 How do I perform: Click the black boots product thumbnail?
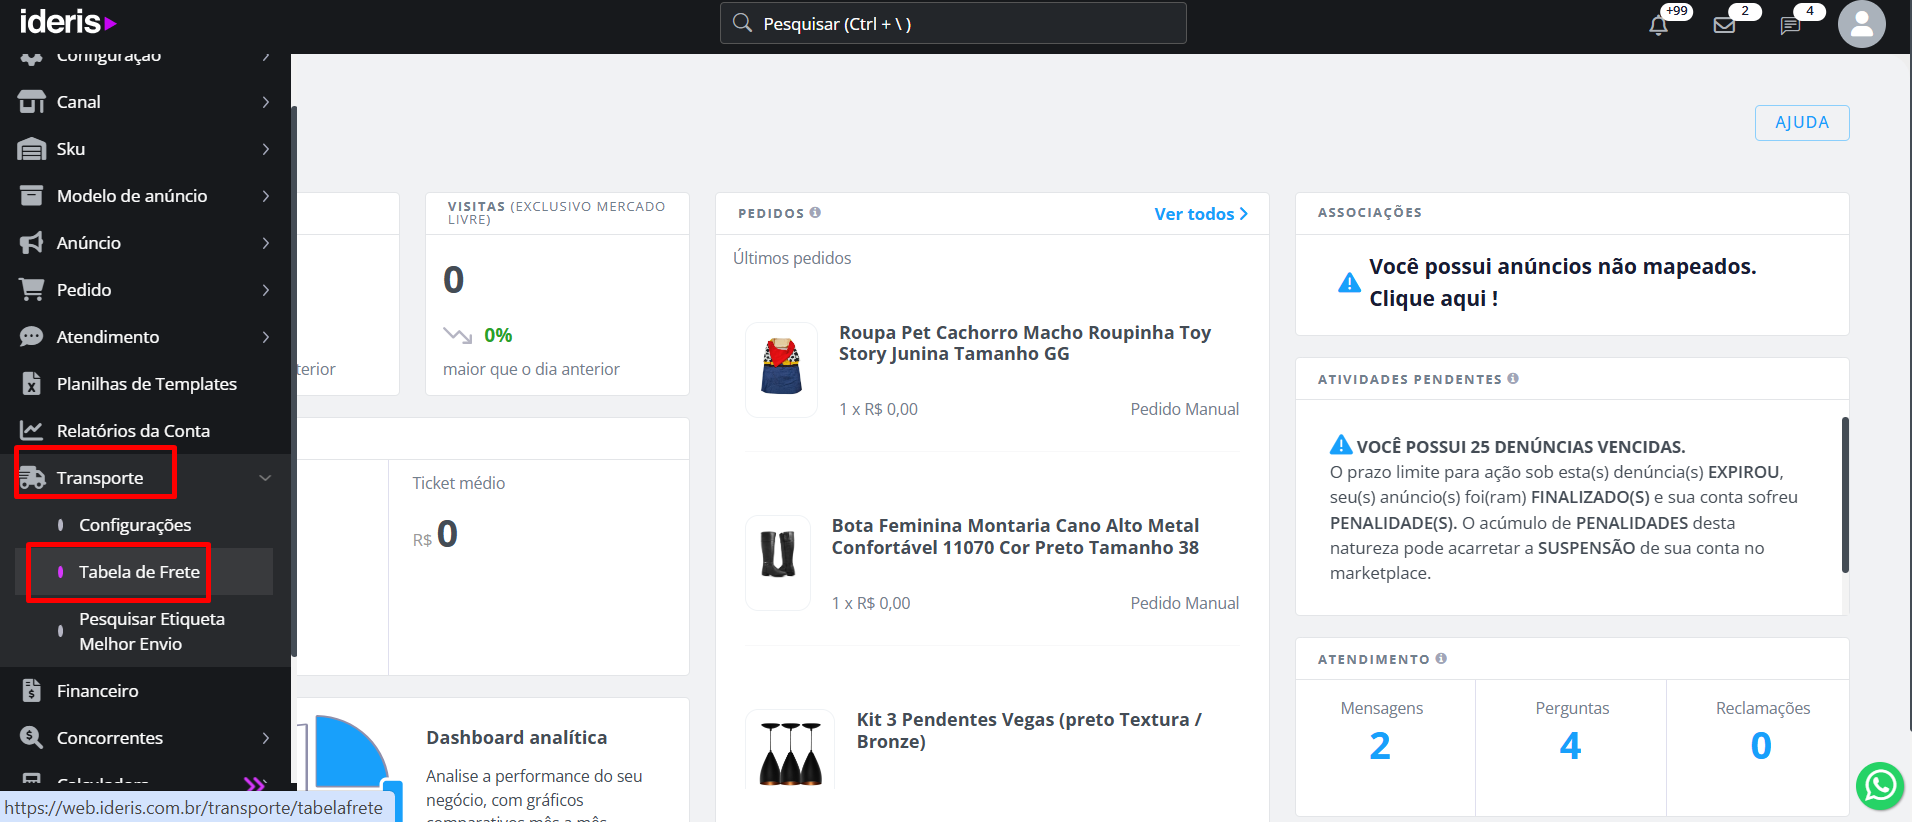tap(778, 562)
